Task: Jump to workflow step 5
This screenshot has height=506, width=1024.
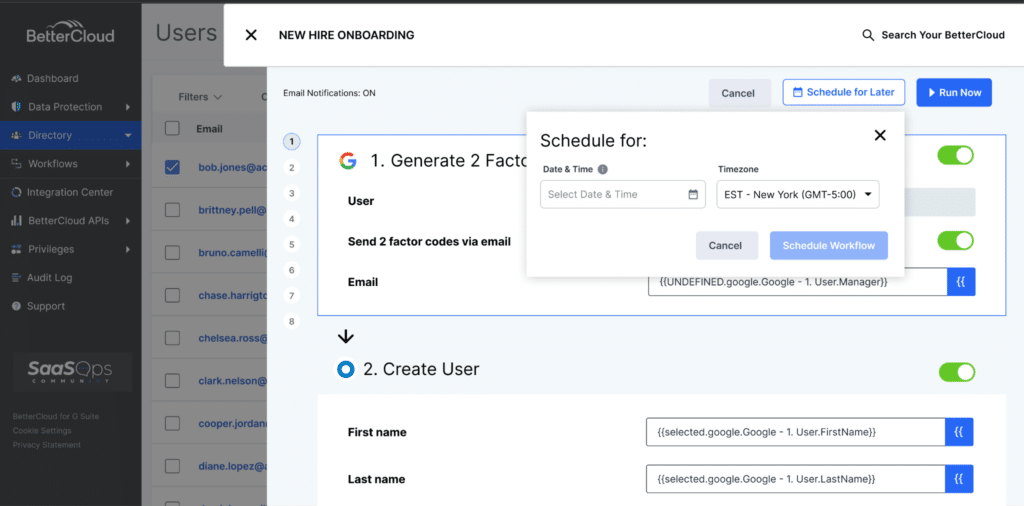Action: 291,245
